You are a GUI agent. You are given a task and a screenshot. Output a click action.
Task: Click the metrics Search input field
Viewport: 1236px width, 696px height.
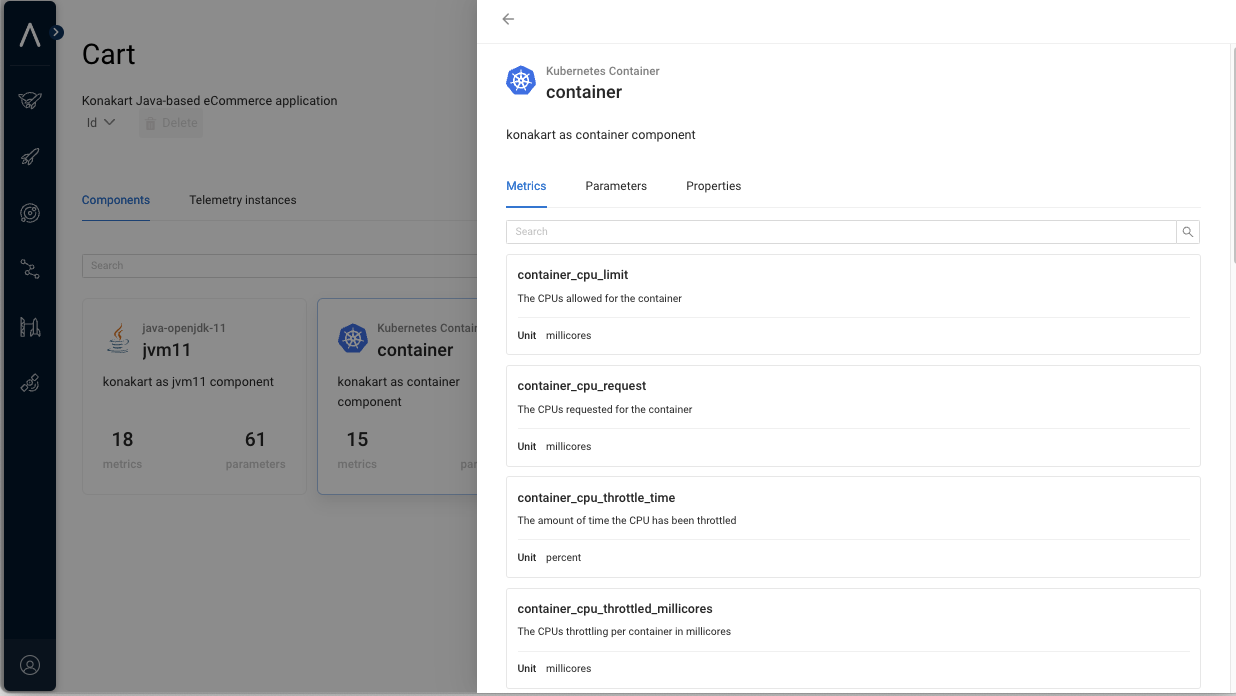840,232
